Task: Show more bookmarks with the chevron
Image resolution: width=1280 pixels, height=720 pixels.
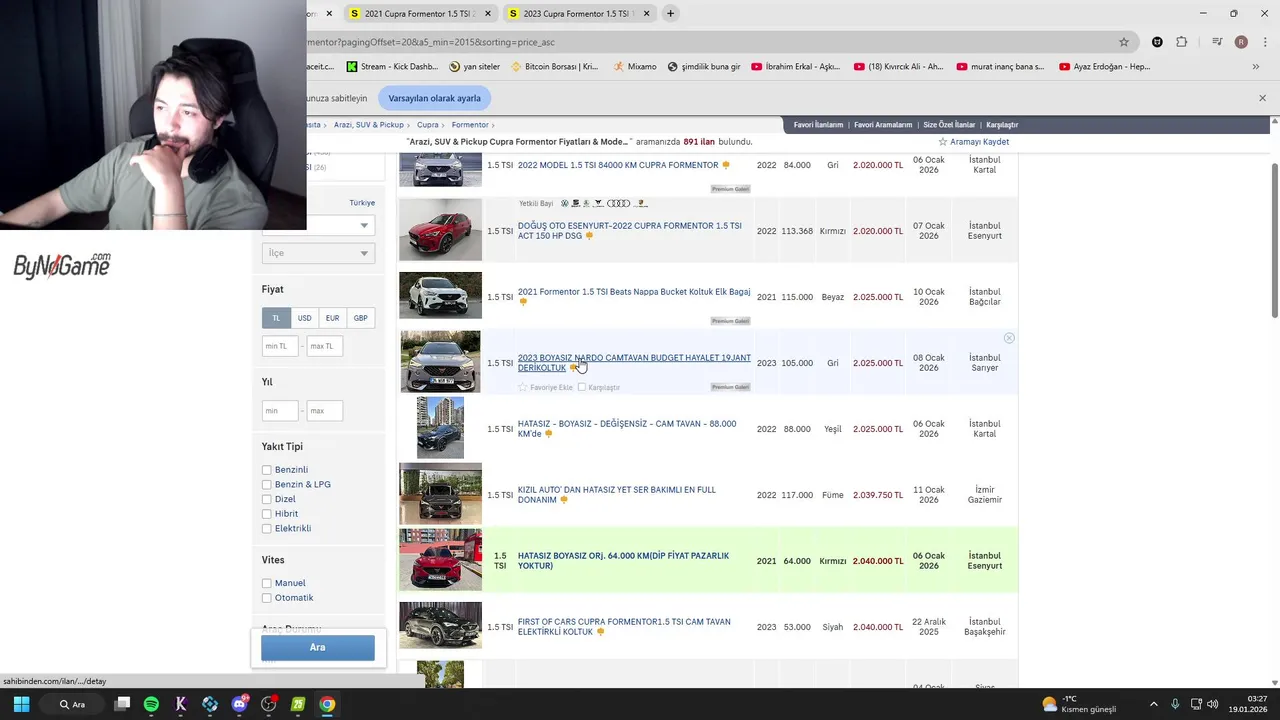Action: tap(1256, 67)
